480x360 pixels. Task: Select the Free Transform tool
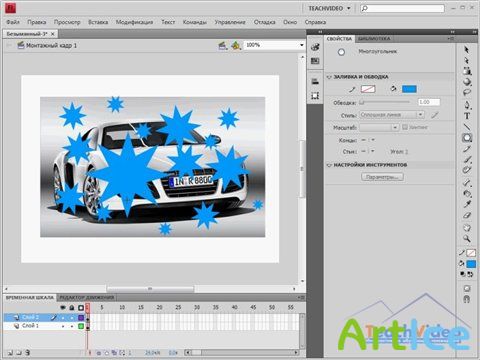click(x=467, y=71)
